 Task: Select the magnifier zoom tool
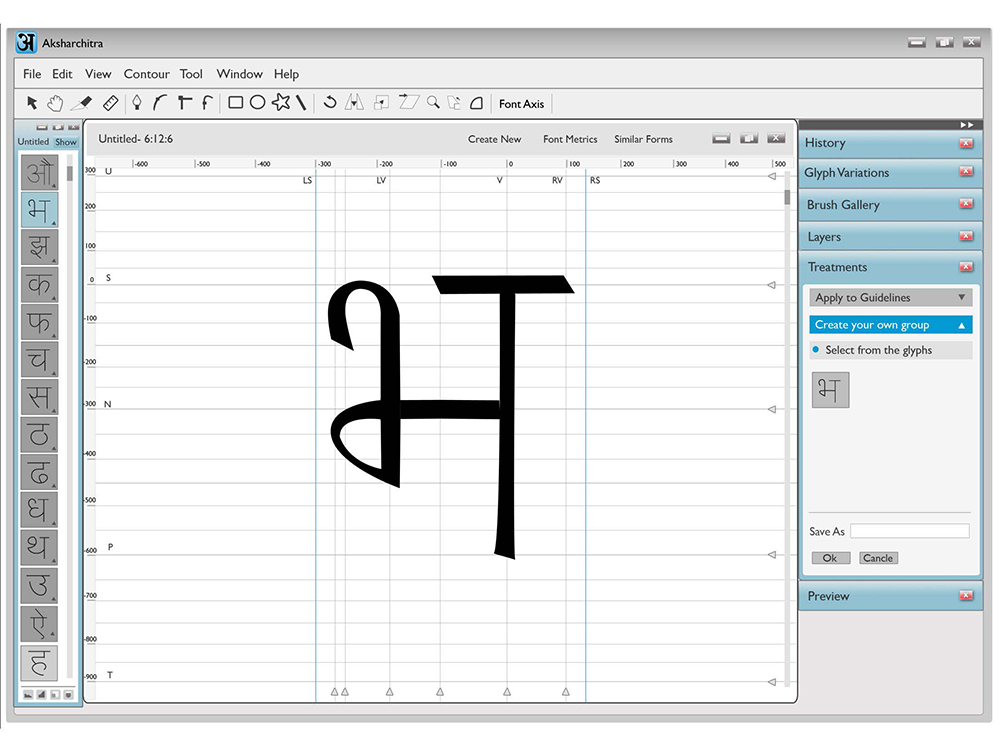[x=433, y=102]
